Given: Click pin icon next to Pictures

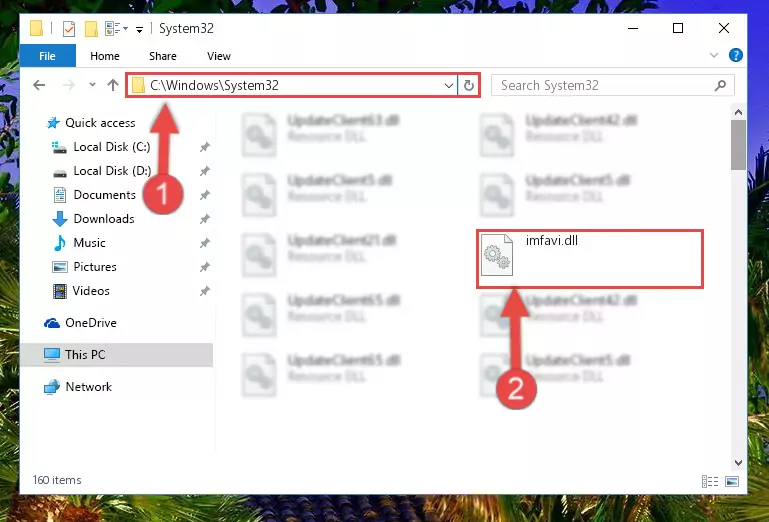Looking at the screenshot, I should pos(205,267).
